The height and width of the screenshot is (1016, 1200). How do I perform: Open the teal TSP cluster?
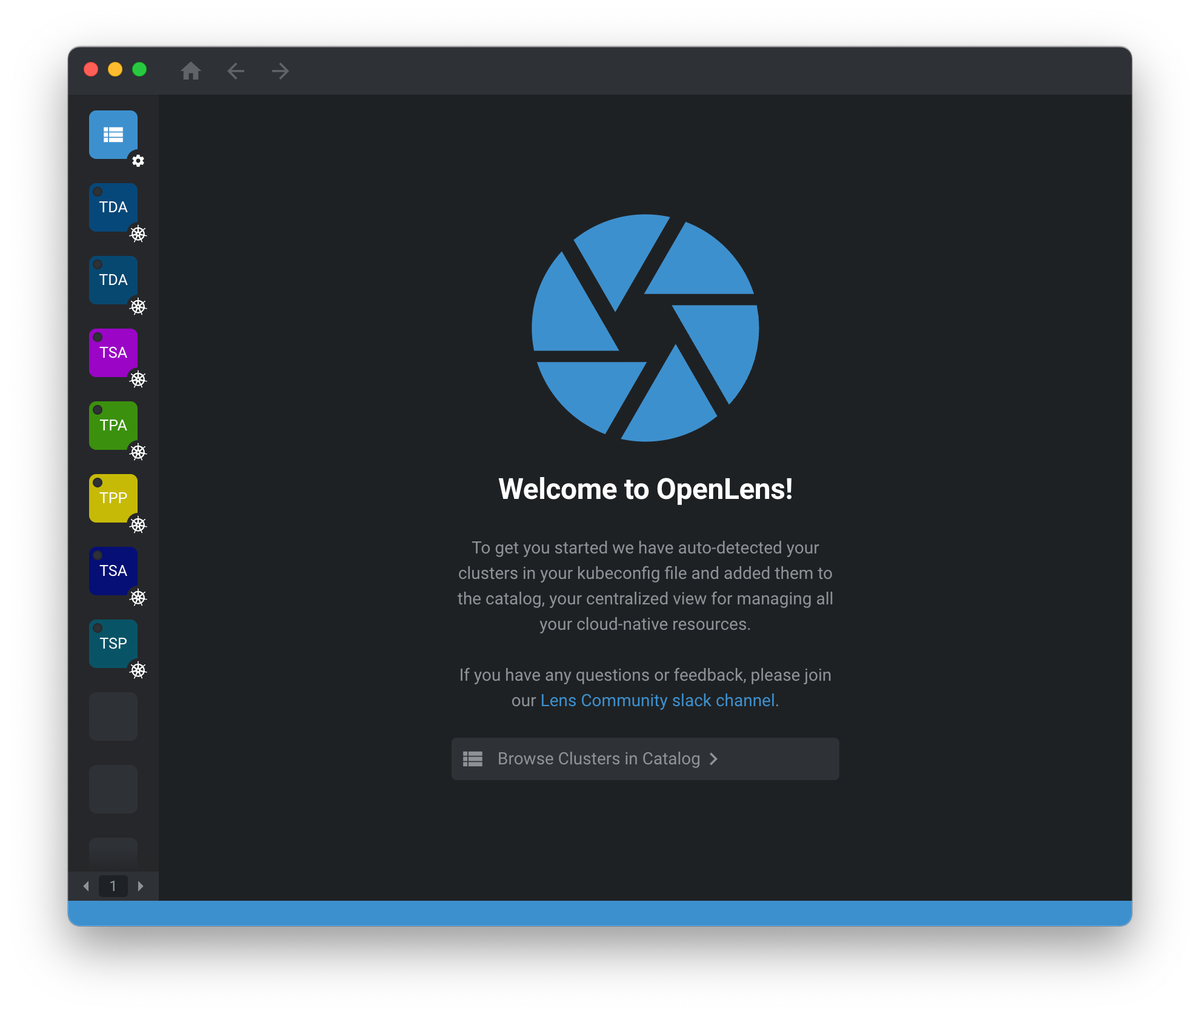[113, 643]
